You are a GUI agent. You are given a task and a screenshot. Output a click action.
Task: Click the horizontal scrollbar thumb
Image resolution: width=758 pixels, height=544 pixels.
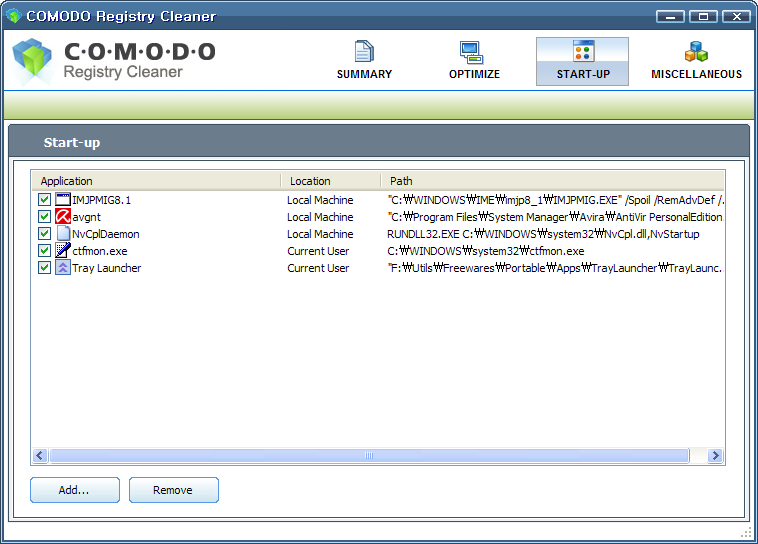(369, 456)
